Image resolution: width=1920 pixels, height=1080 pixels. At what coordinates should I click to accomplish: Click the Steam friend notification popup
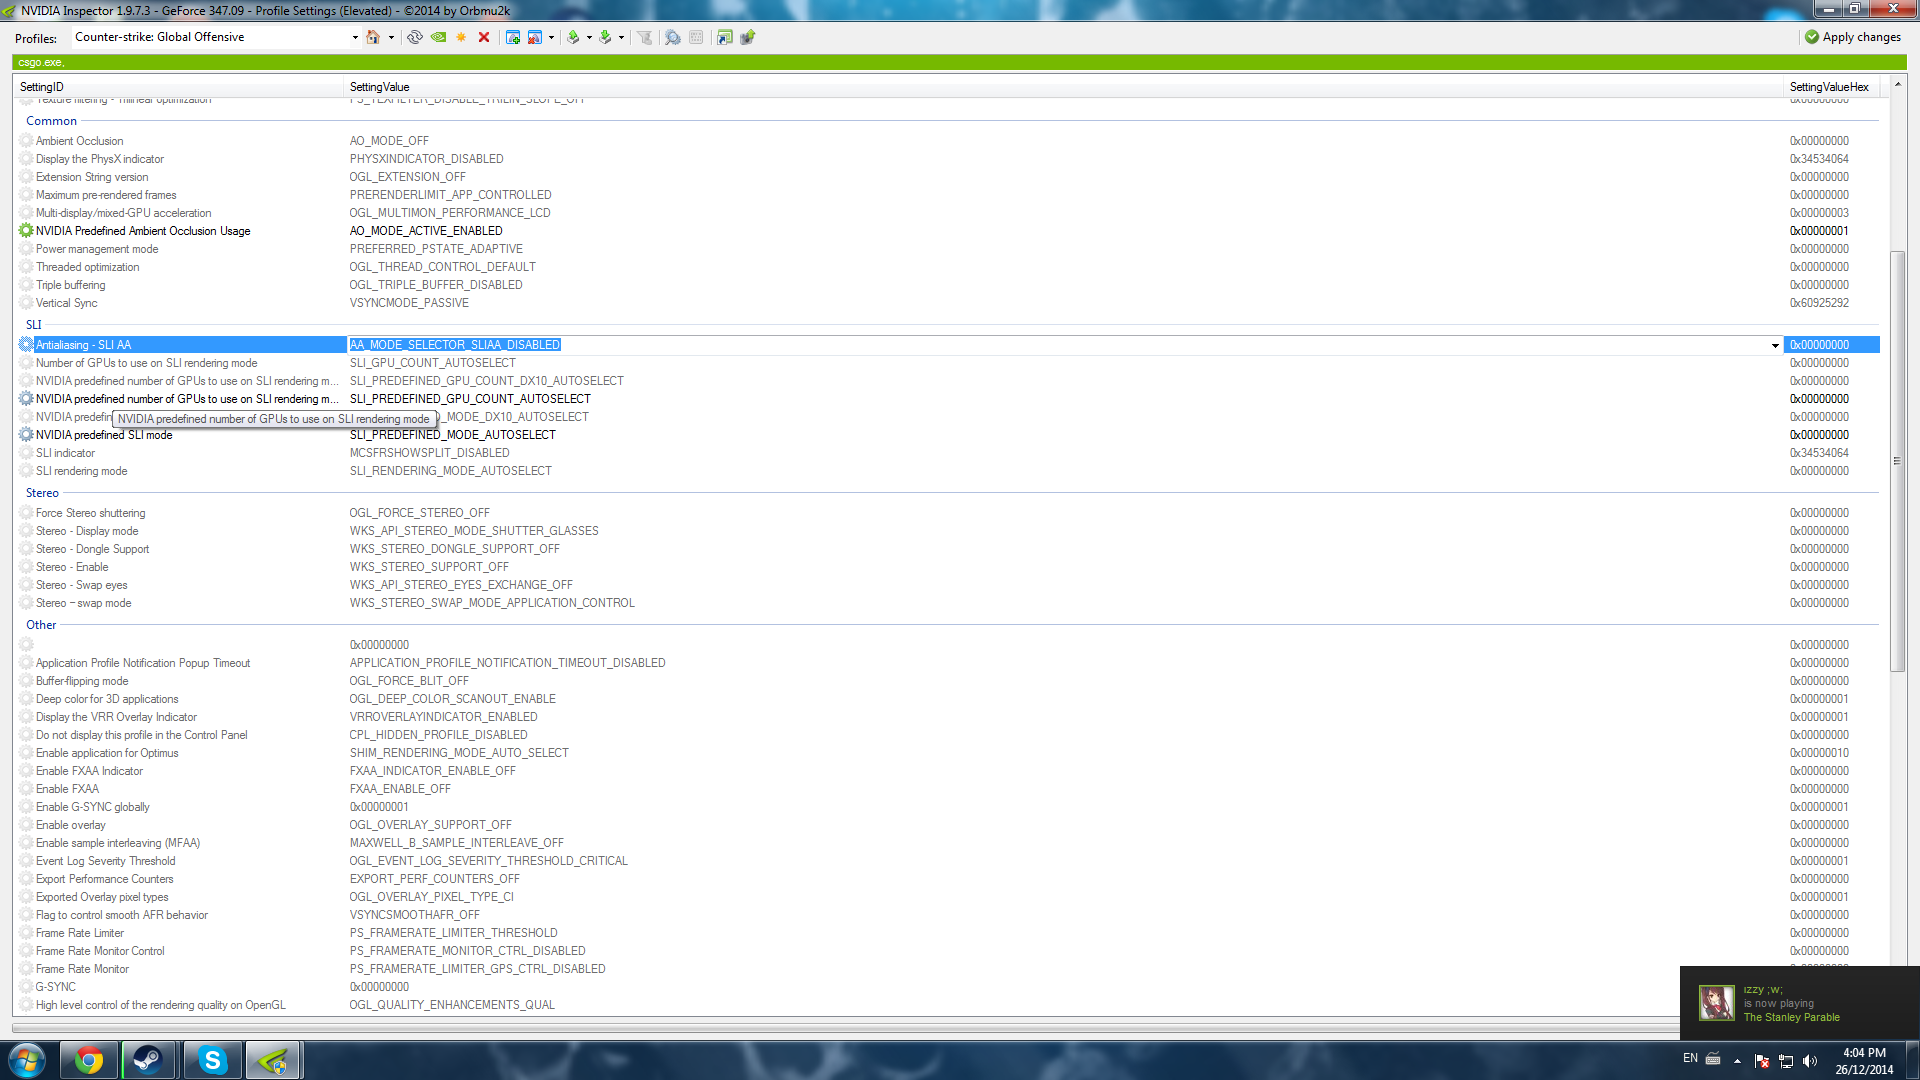tap(1800, 1003)
